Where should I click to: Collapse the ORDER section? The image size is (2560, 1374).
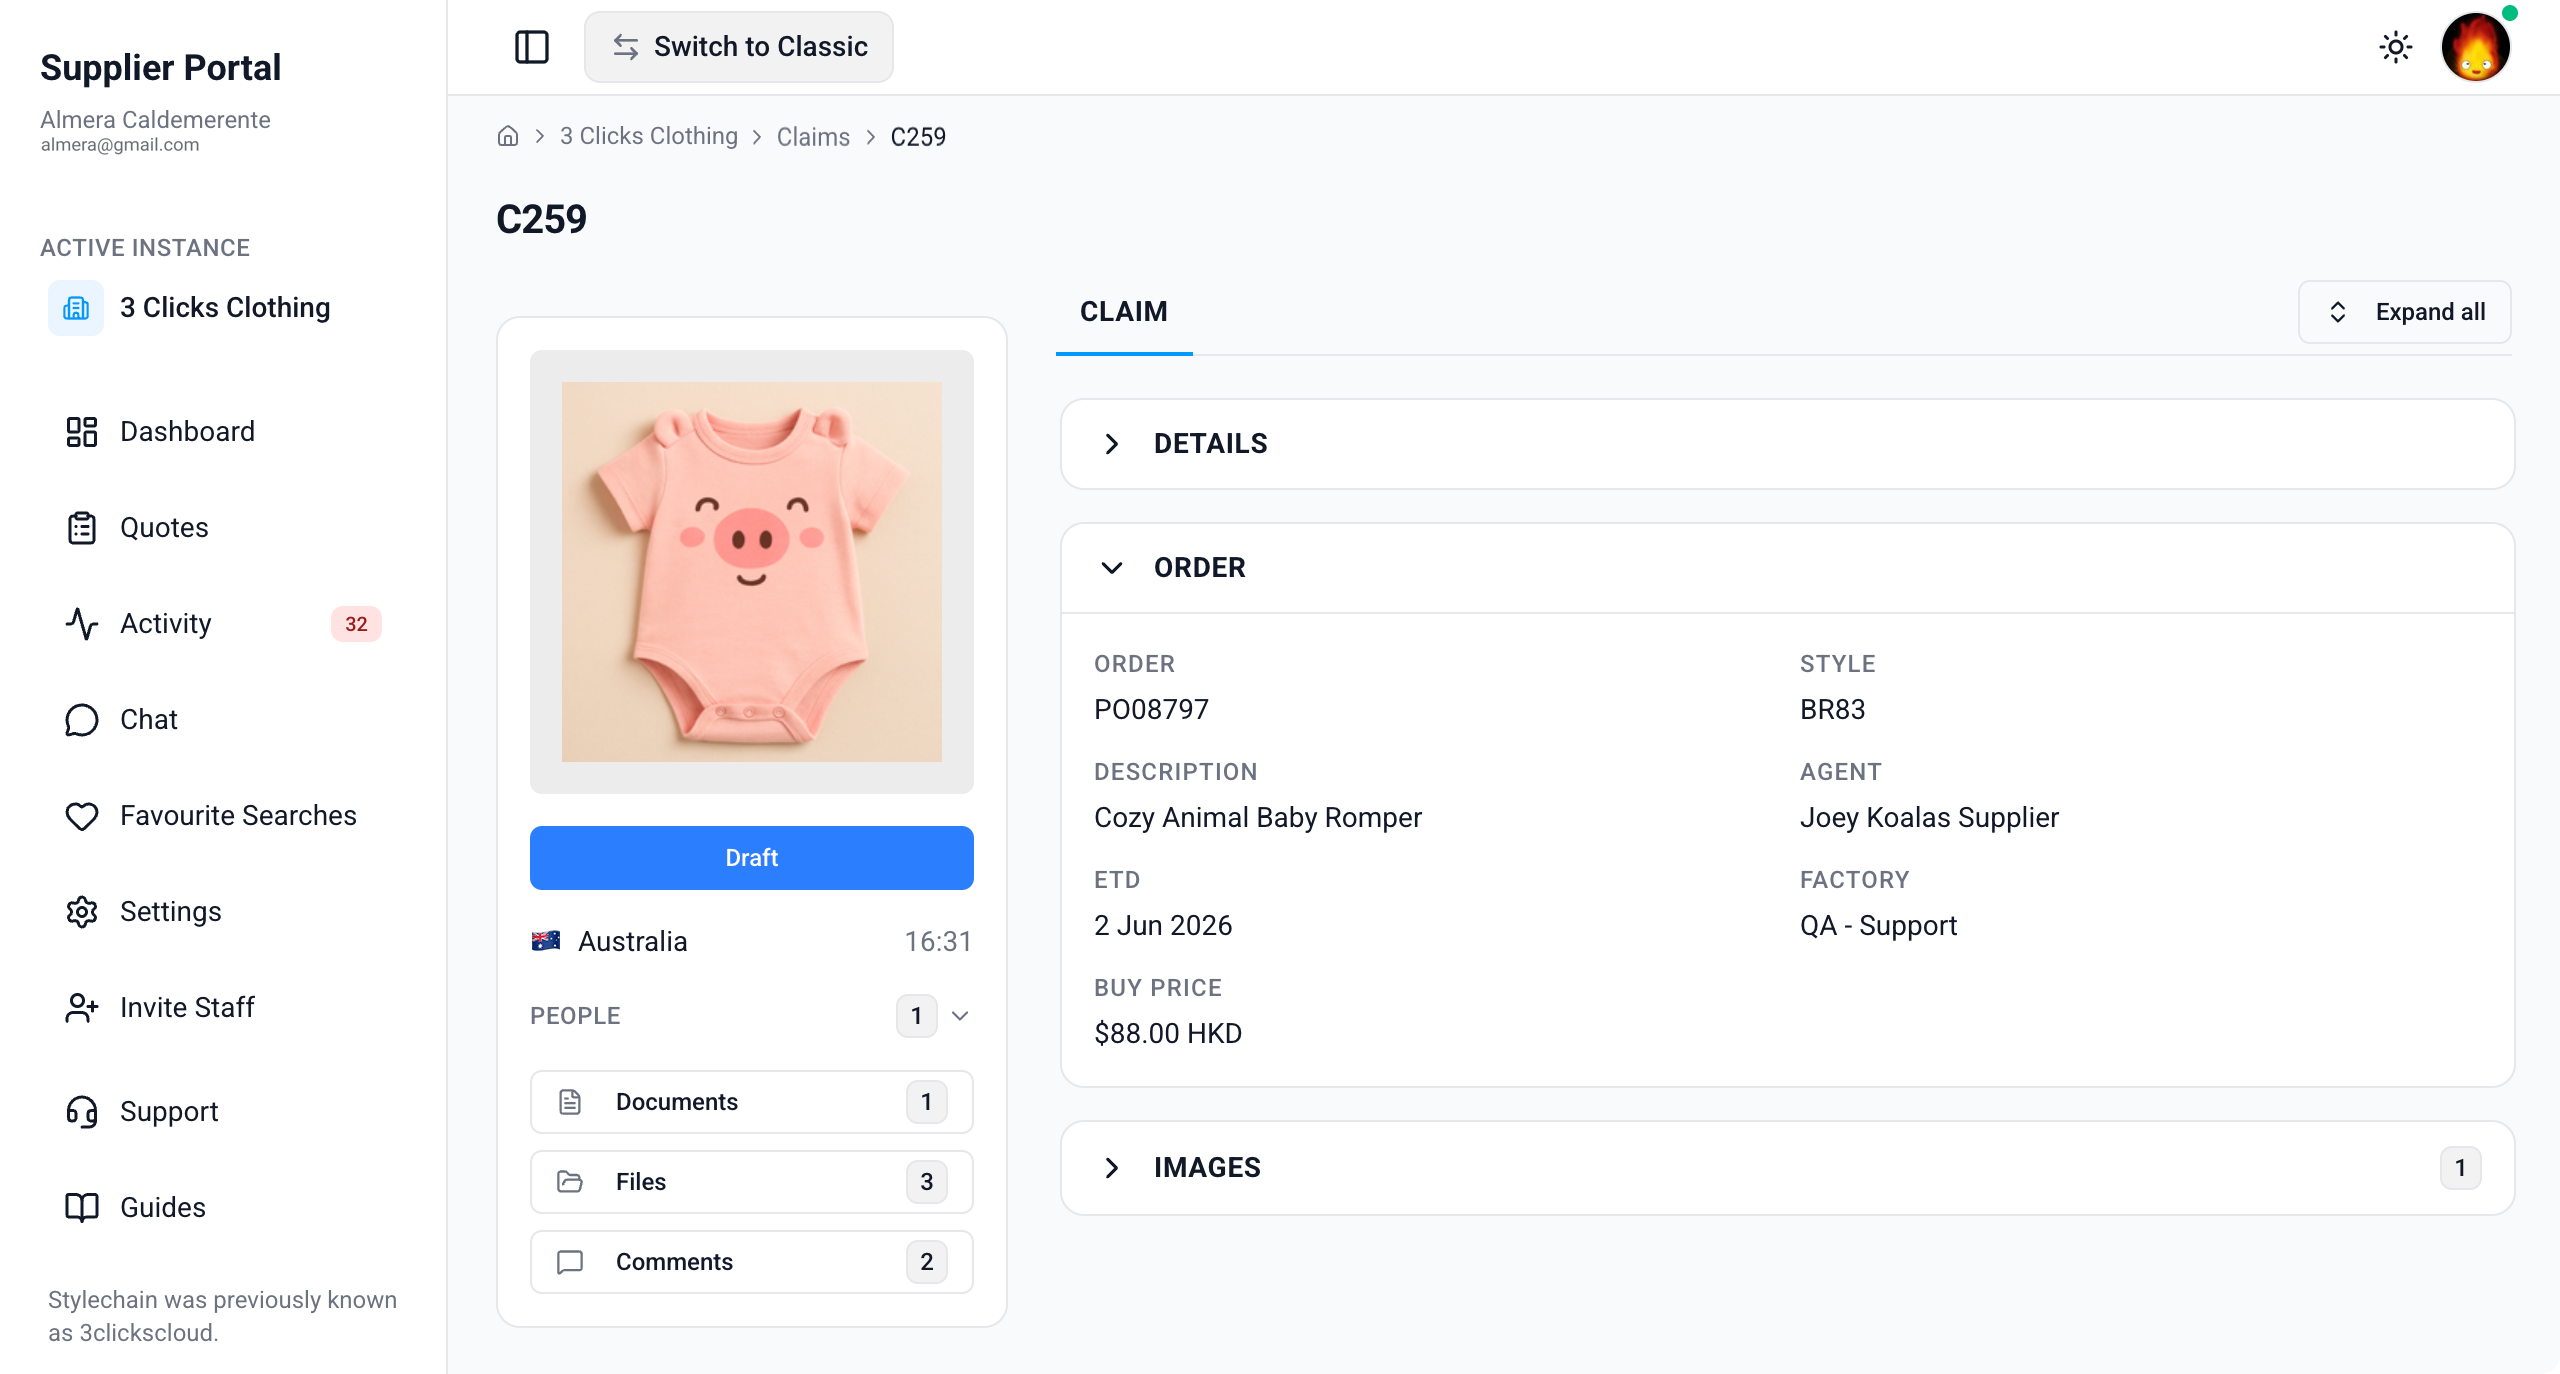coord(1787,568)
